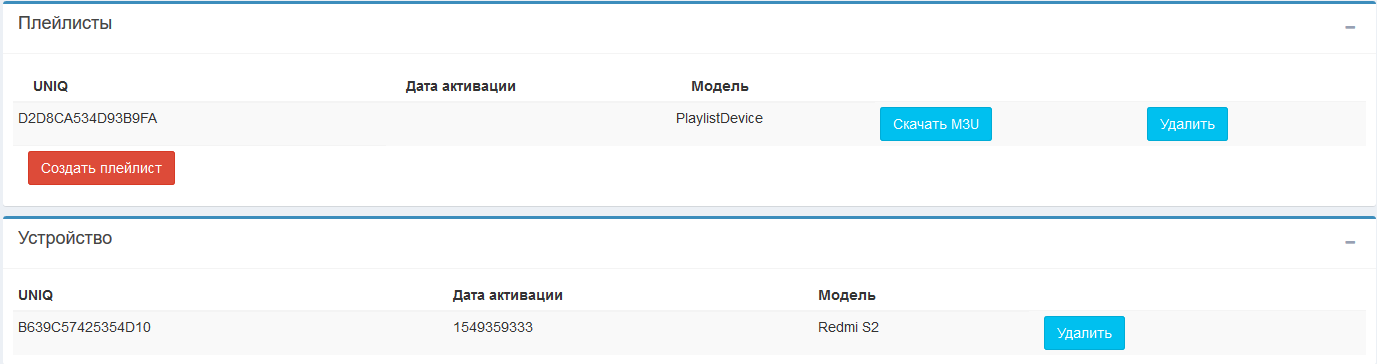This screenshot has width=1377, height=364.
Task: Click the PlaylistDevice model cell
Action: 719,118
